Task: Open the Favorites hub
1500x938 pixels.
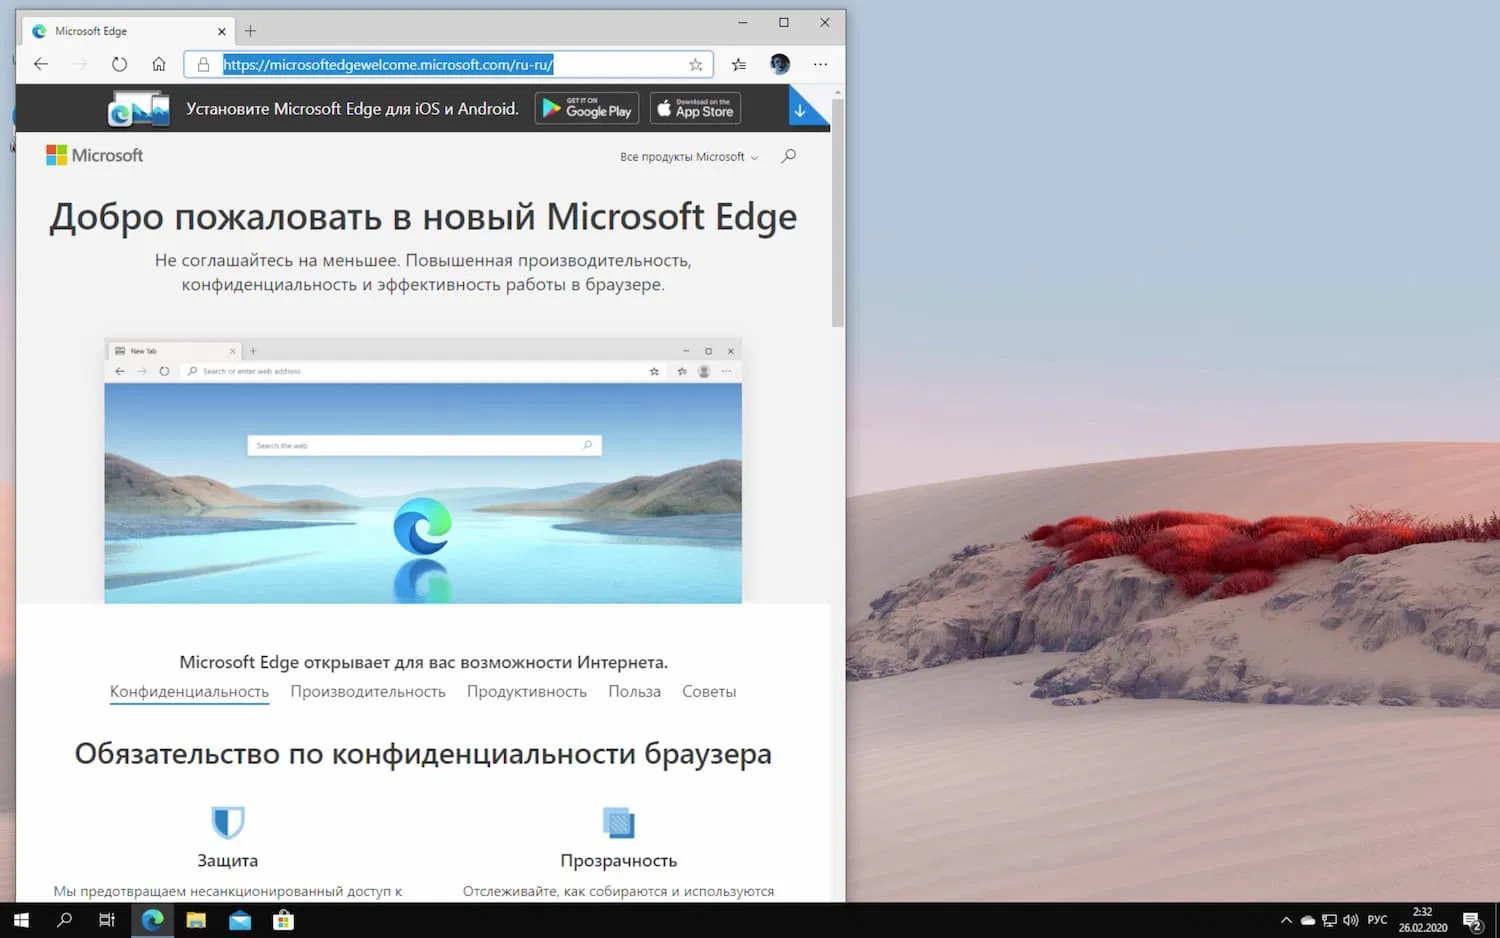Action: click(738, 64)
